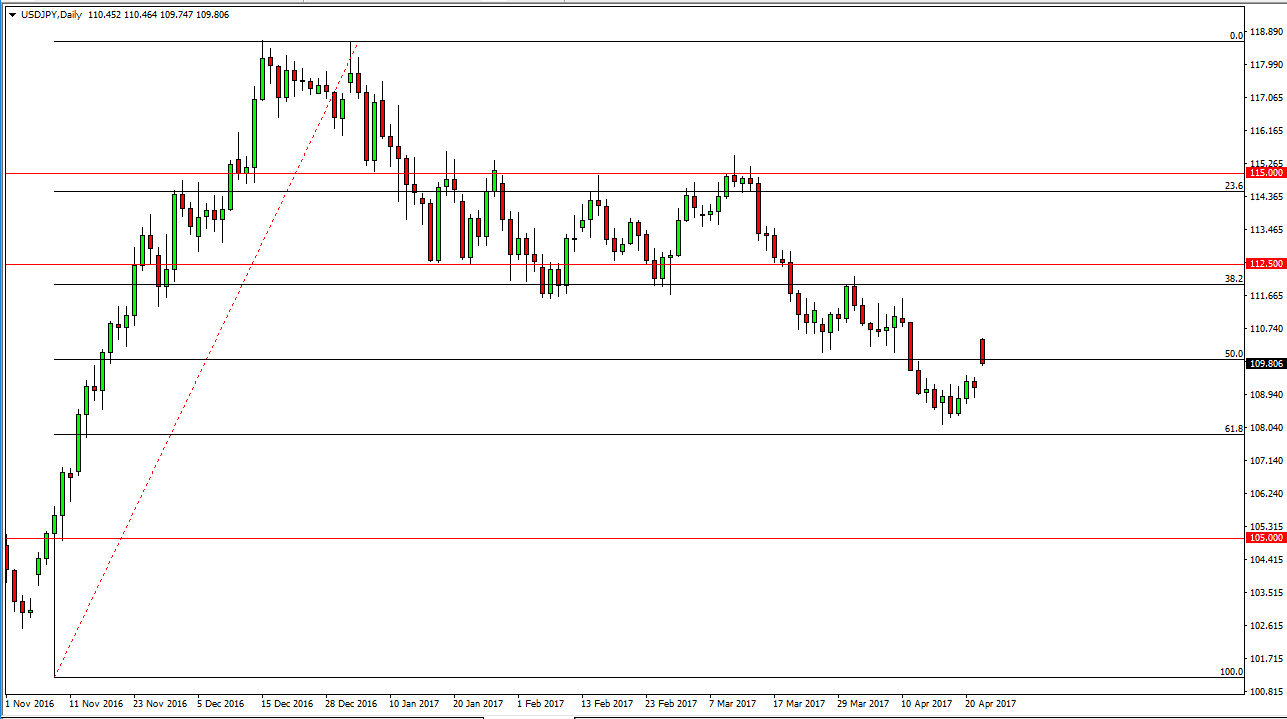The width and height of the screenshot is (1287, 719).
Task: Click the 0.0 Fibonacci level label
Action: 1236,36
